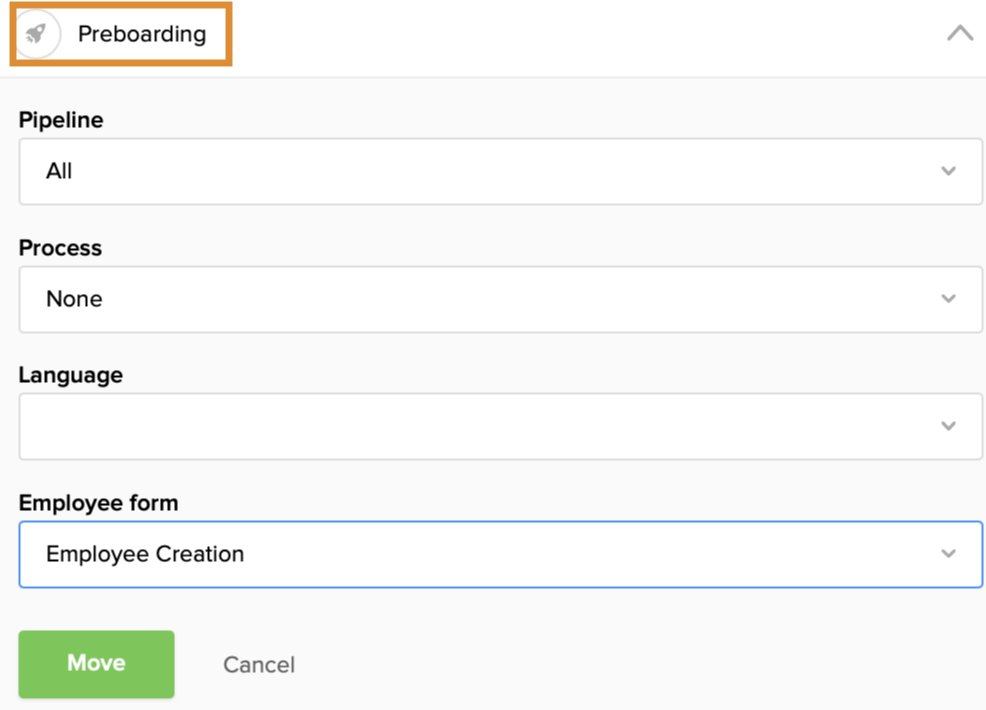
Task: Open the Pipeline dropdown field
Action: (500, 171)
